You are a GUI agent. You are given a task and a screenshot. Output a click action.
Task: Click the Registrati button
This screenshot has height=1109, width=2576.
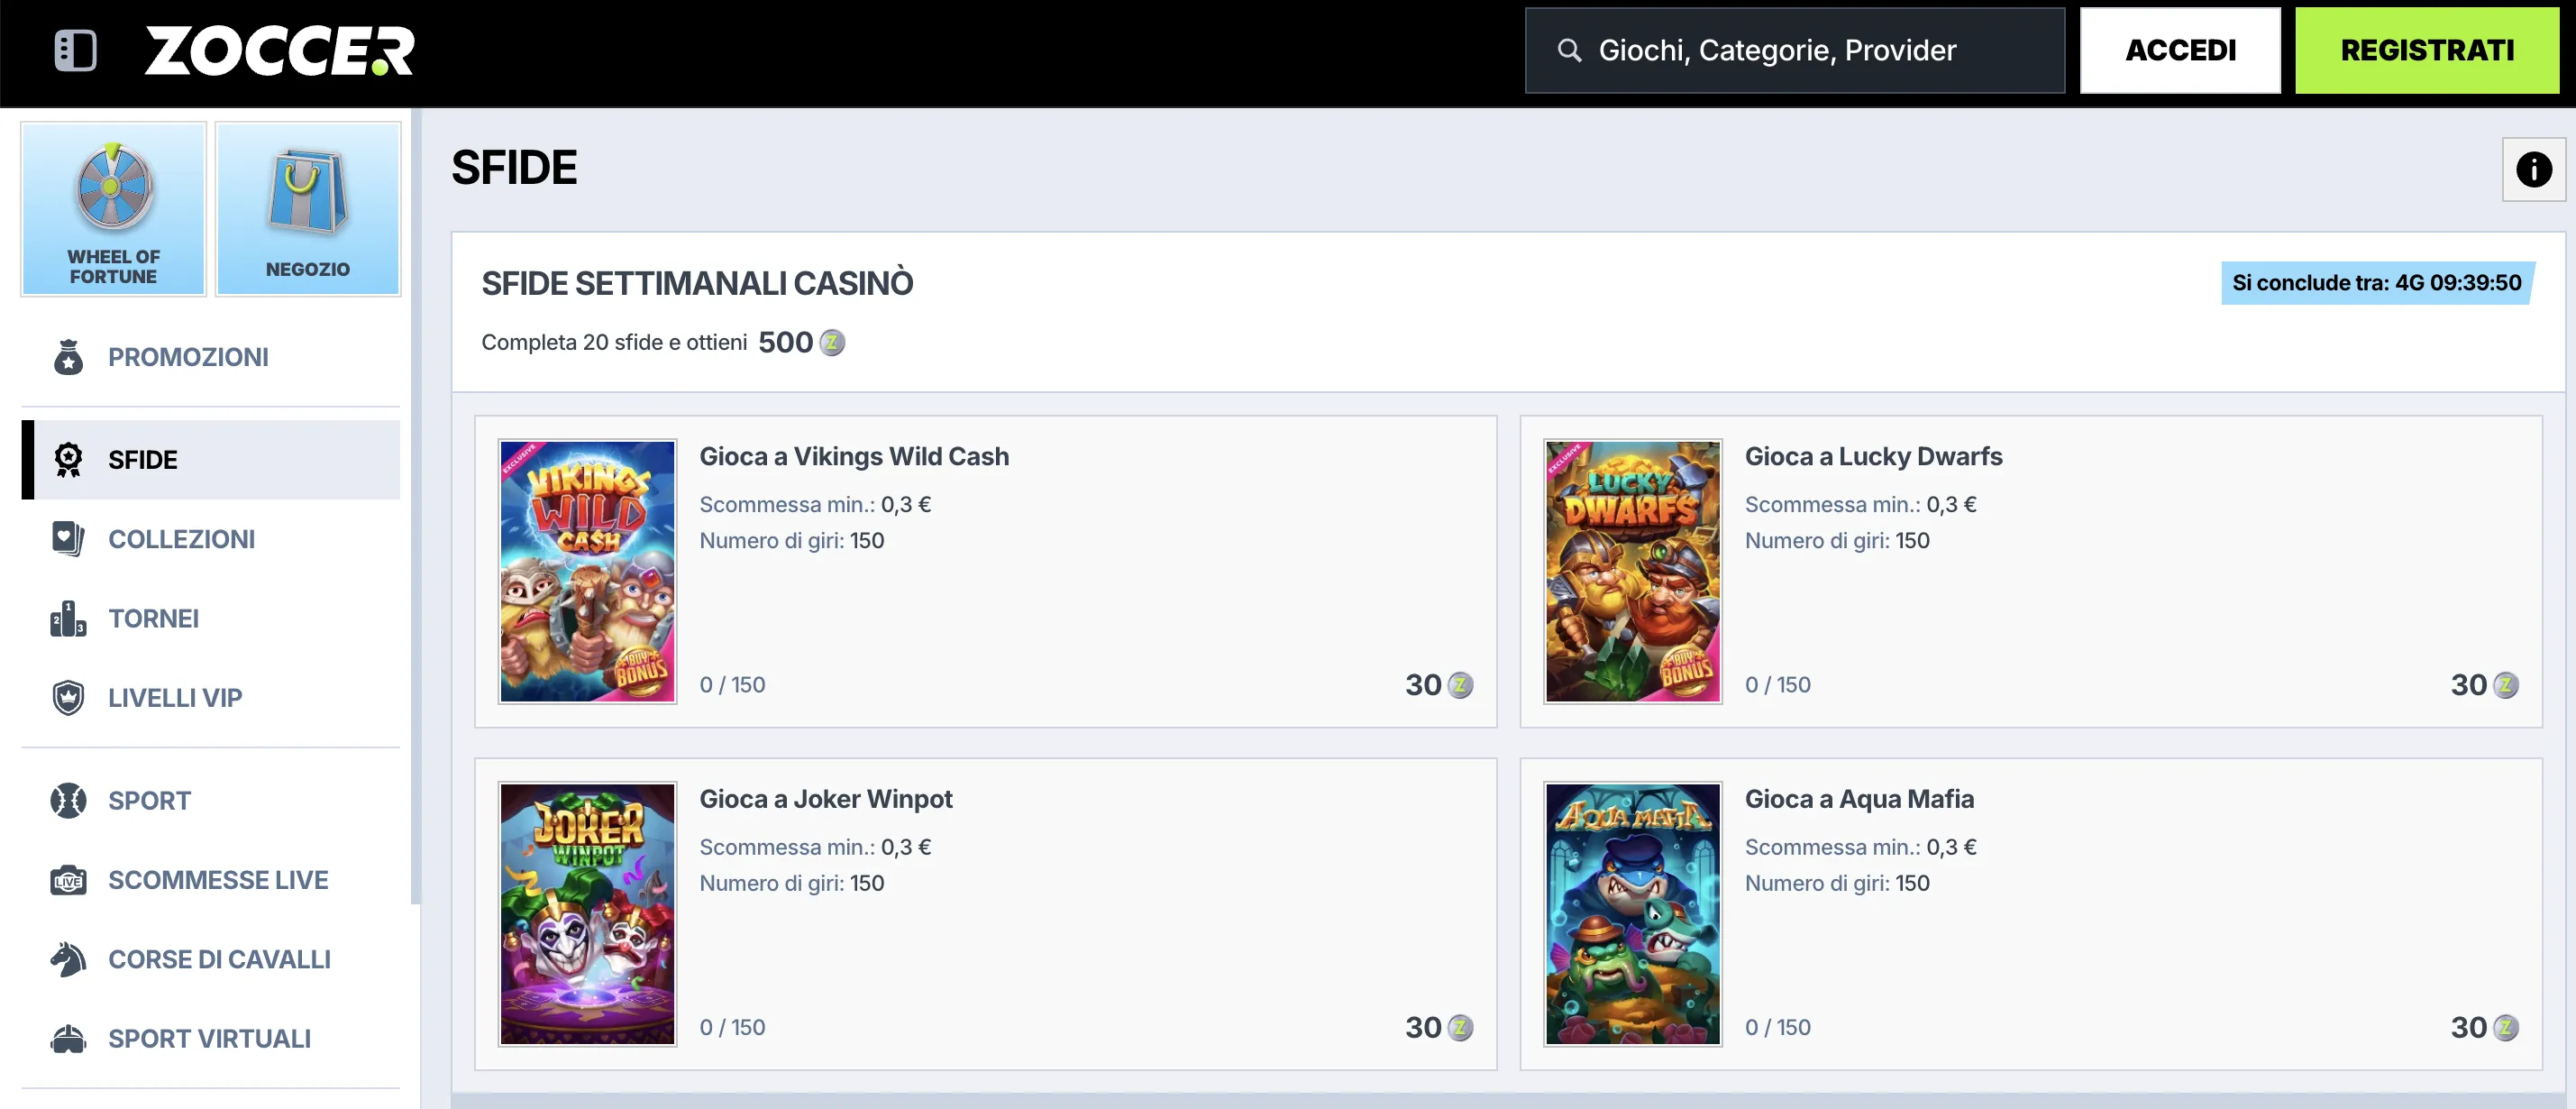point(2427,50)
